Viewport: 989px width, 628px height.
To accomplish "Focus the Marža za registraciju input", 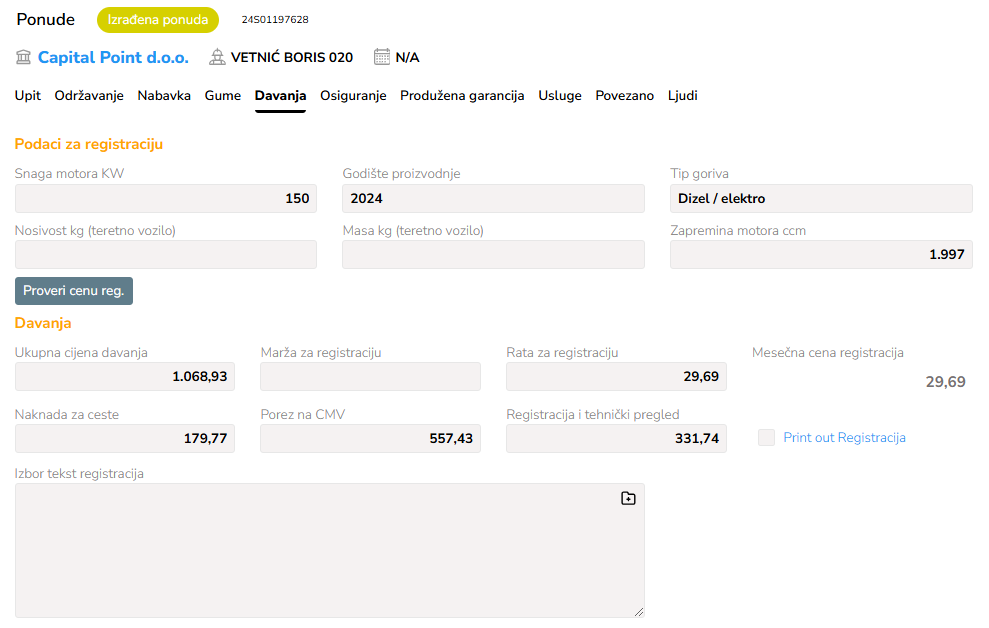I will point(370,376).
